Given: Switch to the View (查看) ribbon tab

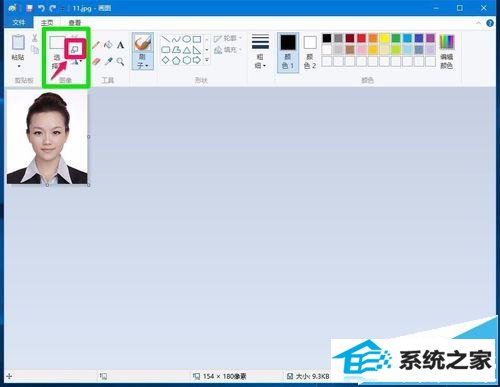Looking at the screenshot, I should tap(74, 22).
